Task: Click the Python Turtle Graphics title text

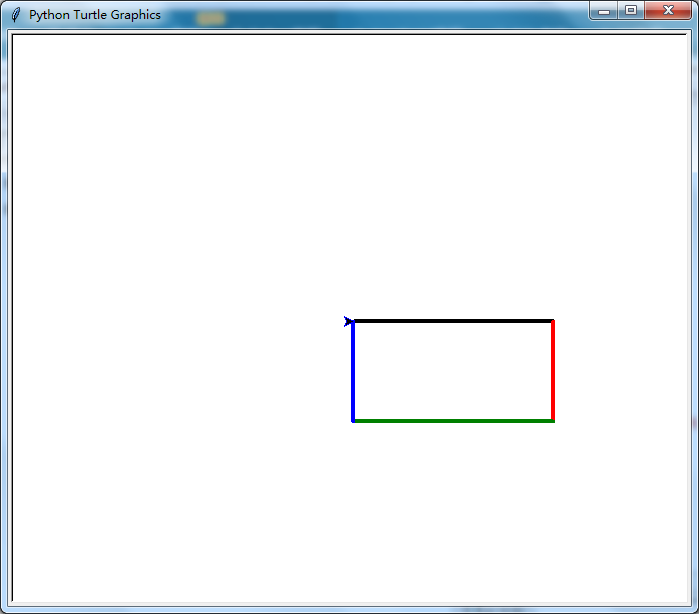Action: (x=95, y=15)
